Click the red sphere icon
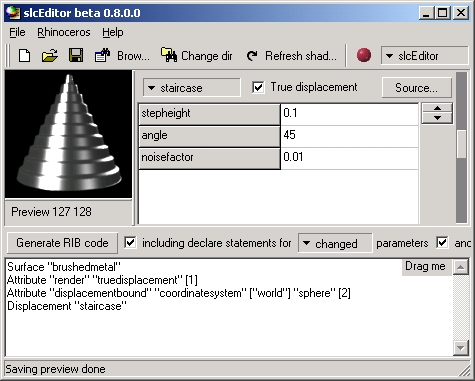 [364, 55]
